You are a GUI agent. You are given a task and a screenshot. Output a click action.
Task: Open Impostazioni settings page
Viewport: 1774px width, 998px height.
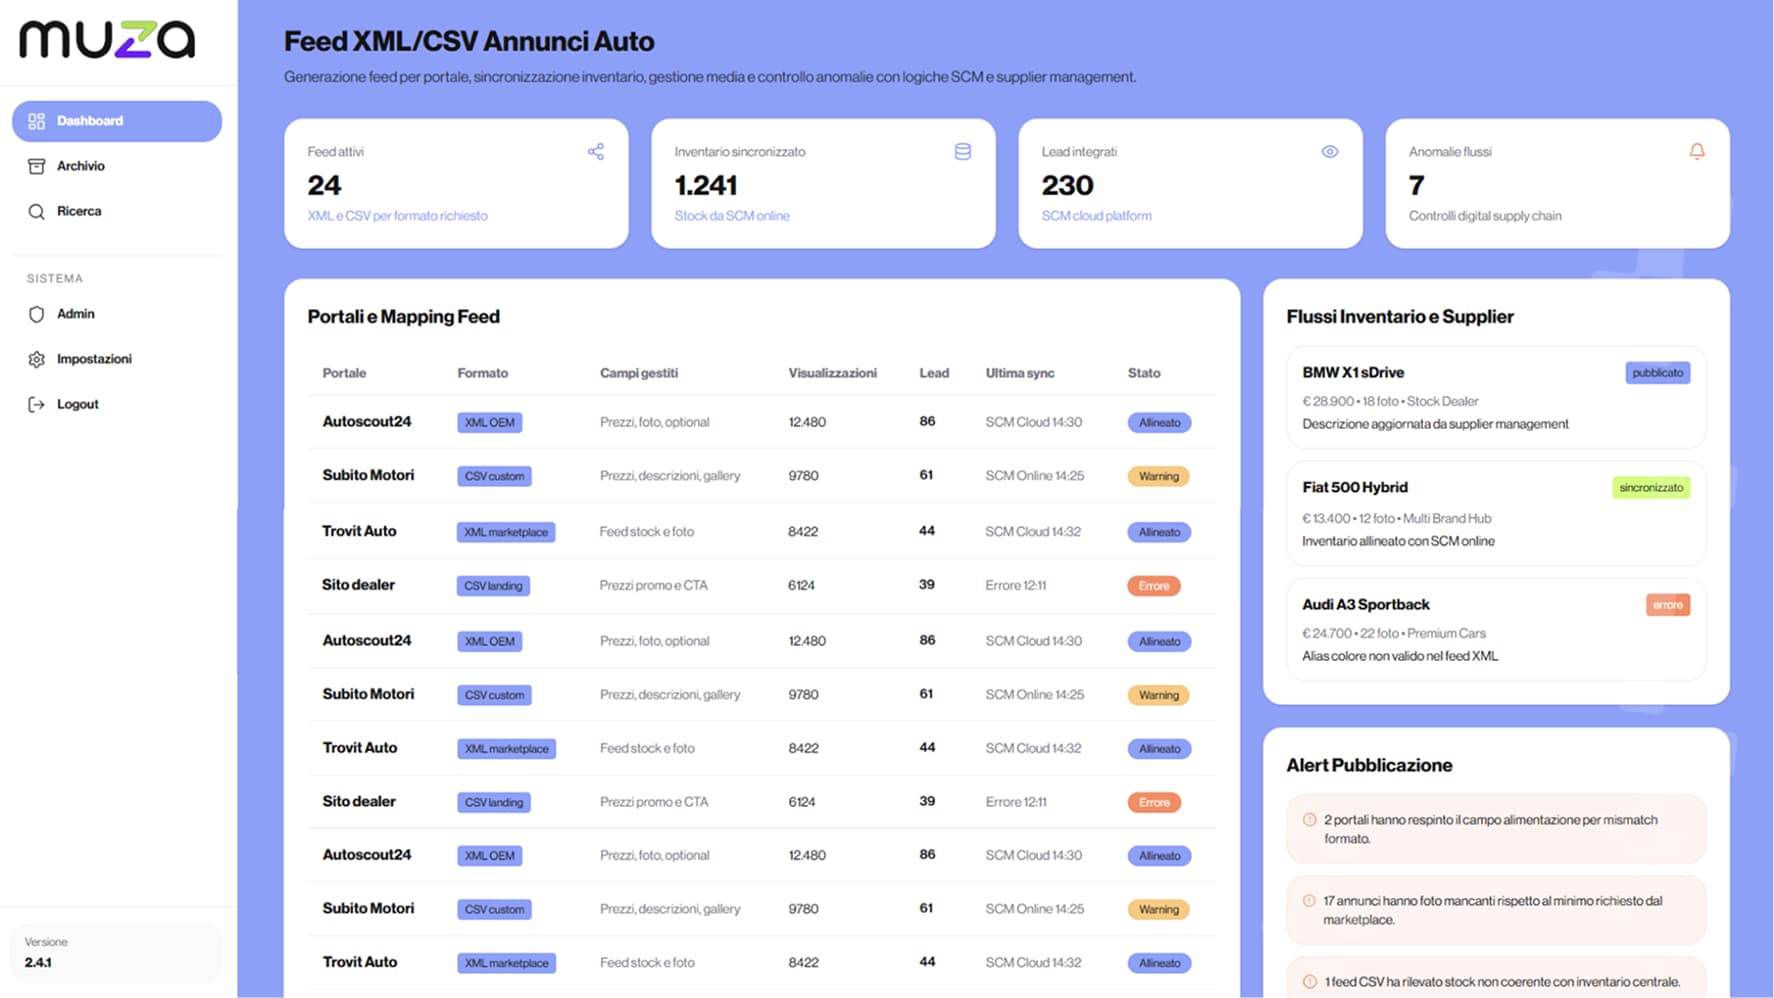(x=117, y=359)
